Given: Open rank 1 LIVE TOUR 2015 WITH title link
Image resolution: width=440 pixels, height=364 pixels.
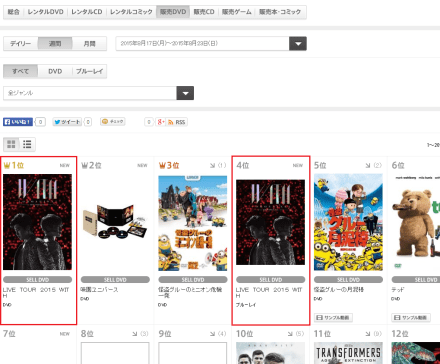Looking at the screenshot, I should coord(36,293).
